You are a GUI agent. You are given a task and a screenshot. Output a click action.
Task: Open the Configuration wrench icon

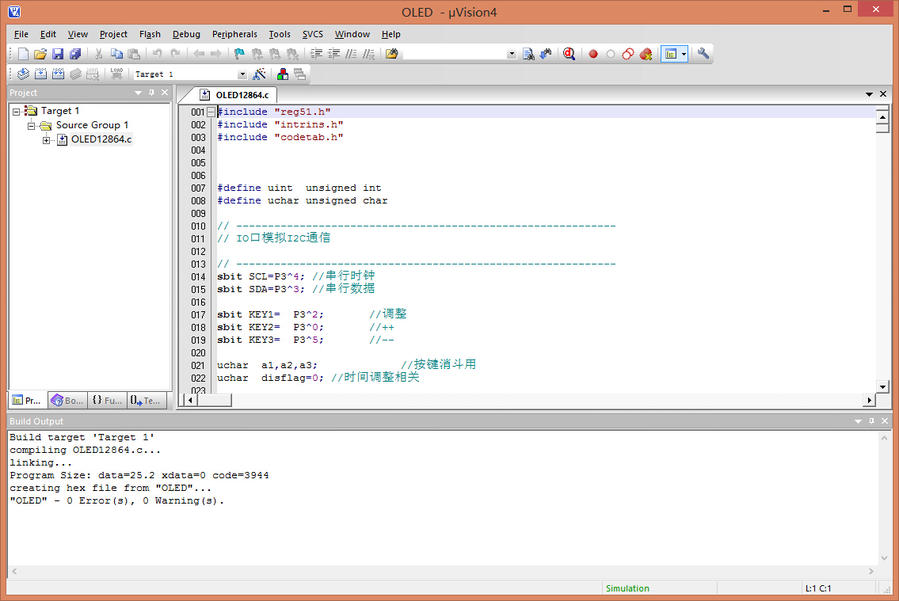[703, 54]
